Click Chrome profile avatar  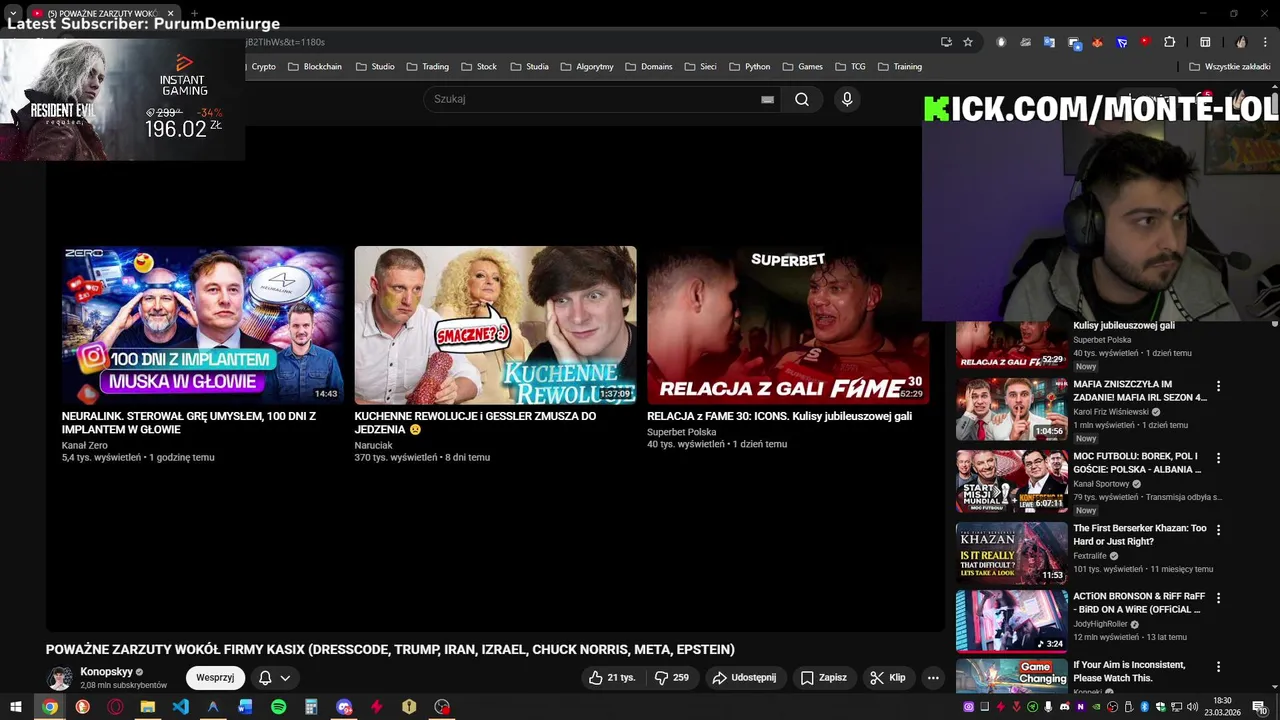click(1241, 42)
